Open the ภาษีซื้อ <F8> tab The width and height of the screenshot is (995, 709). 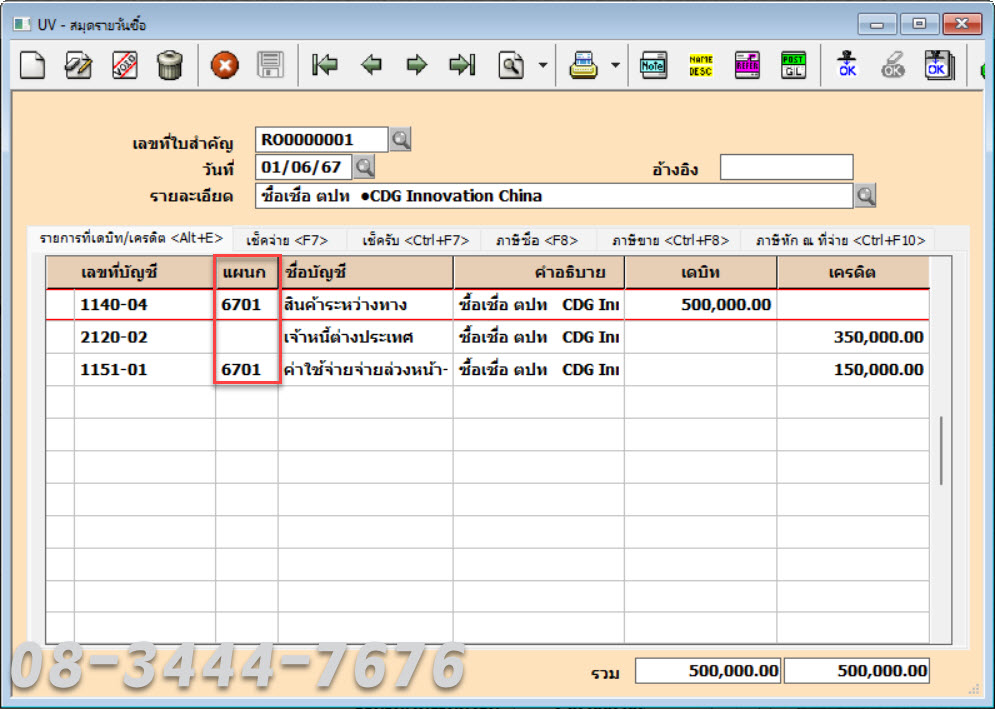point(537,240)
